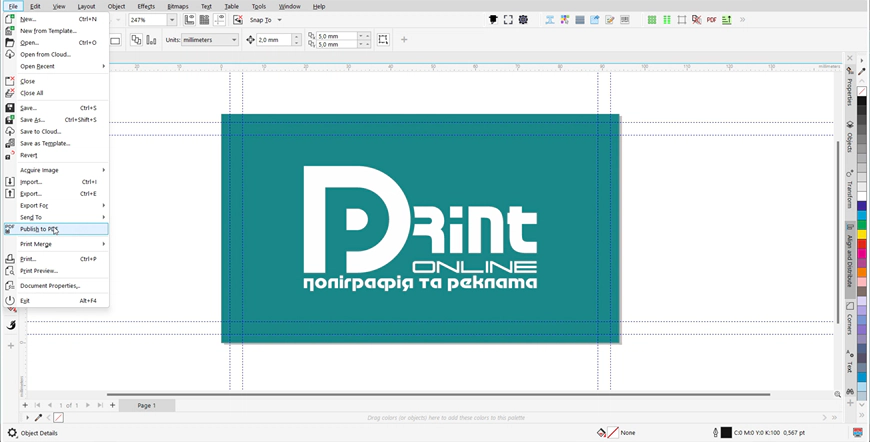Image resolution: width=870 pixels, height=442 pixels.
Task: Expand the Print Merge submenu
Action: tap(56, 244)
